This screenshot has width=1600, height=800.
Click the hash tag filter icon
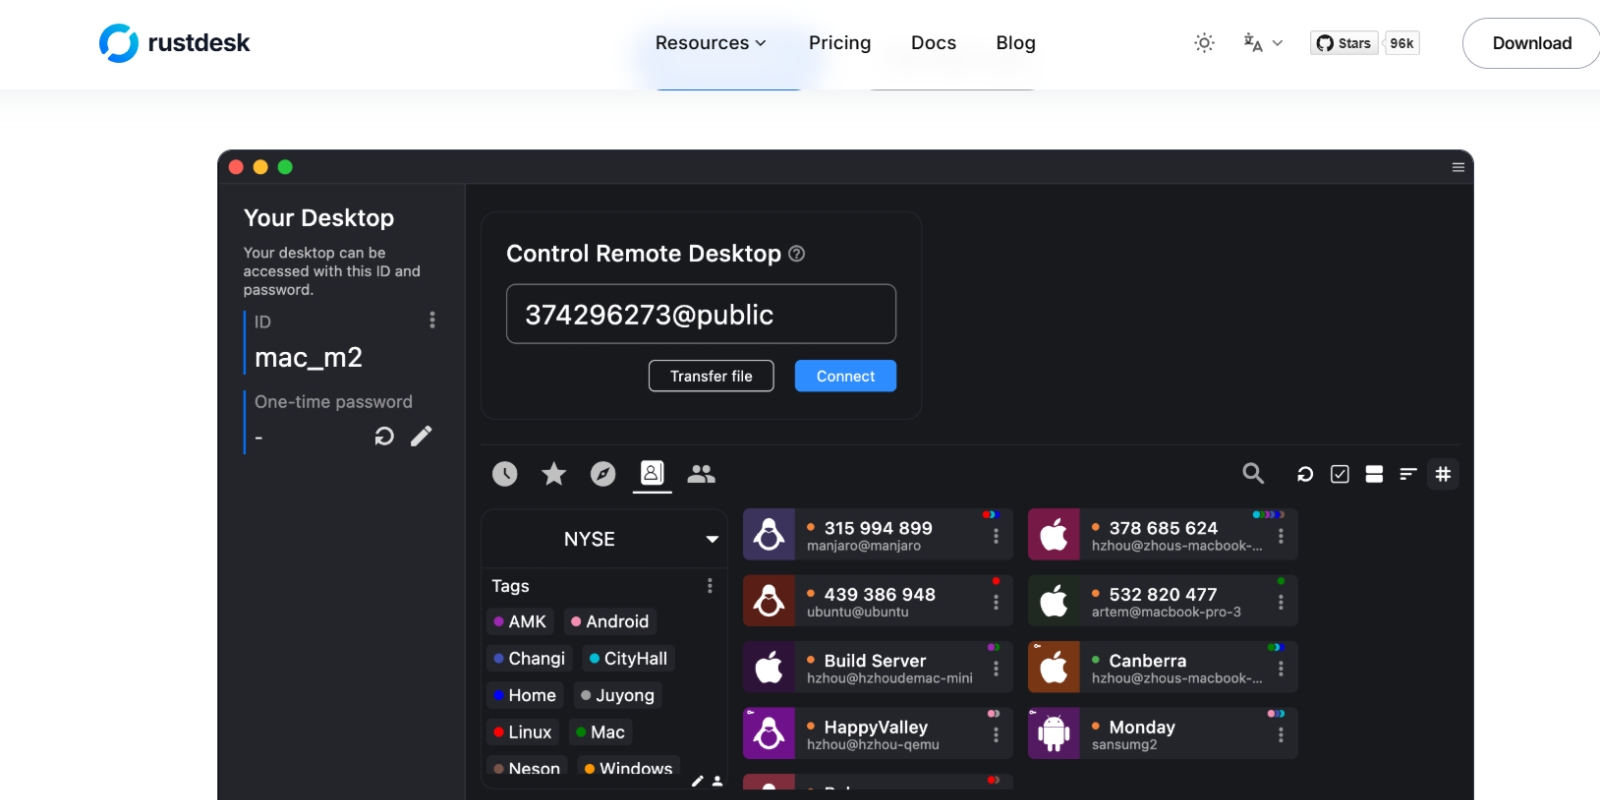click(1443, 474)
